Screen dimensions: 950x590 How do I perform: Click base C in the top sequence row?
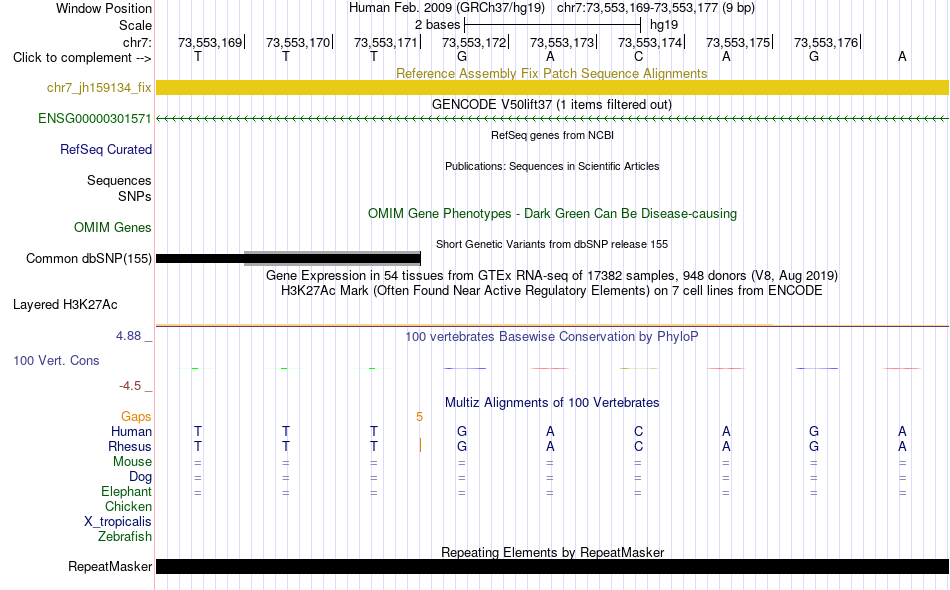click(x=638, y=57)
